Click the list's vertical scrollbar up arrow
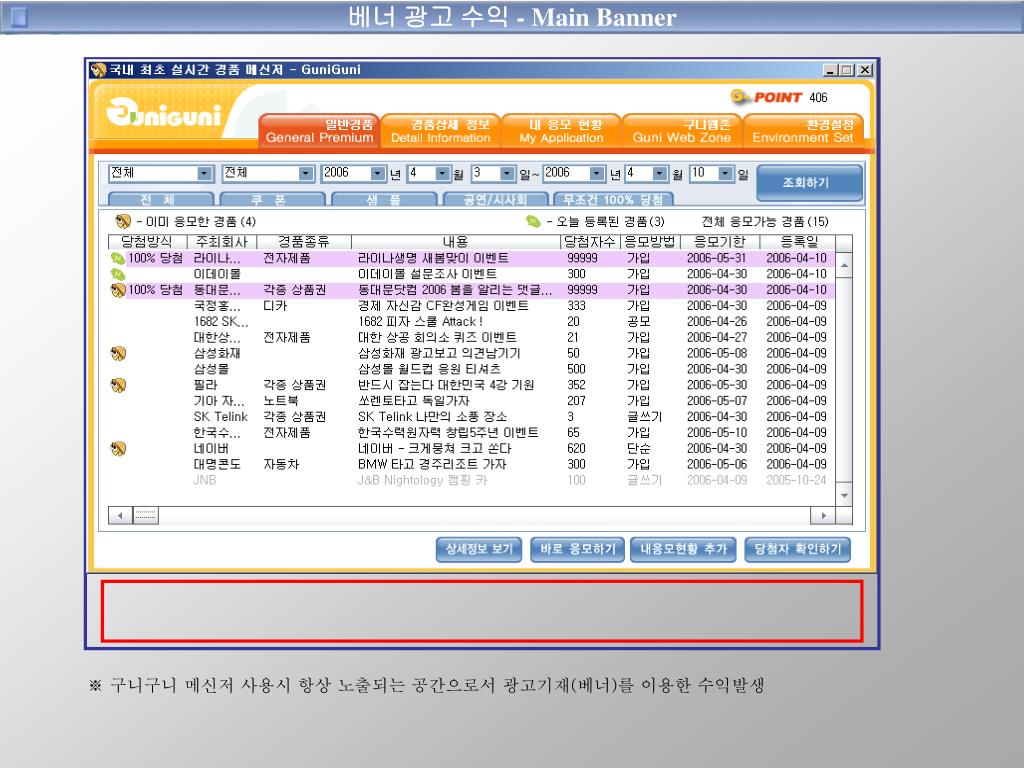Viewport: 1024px width, 768px height. [844, 265]
